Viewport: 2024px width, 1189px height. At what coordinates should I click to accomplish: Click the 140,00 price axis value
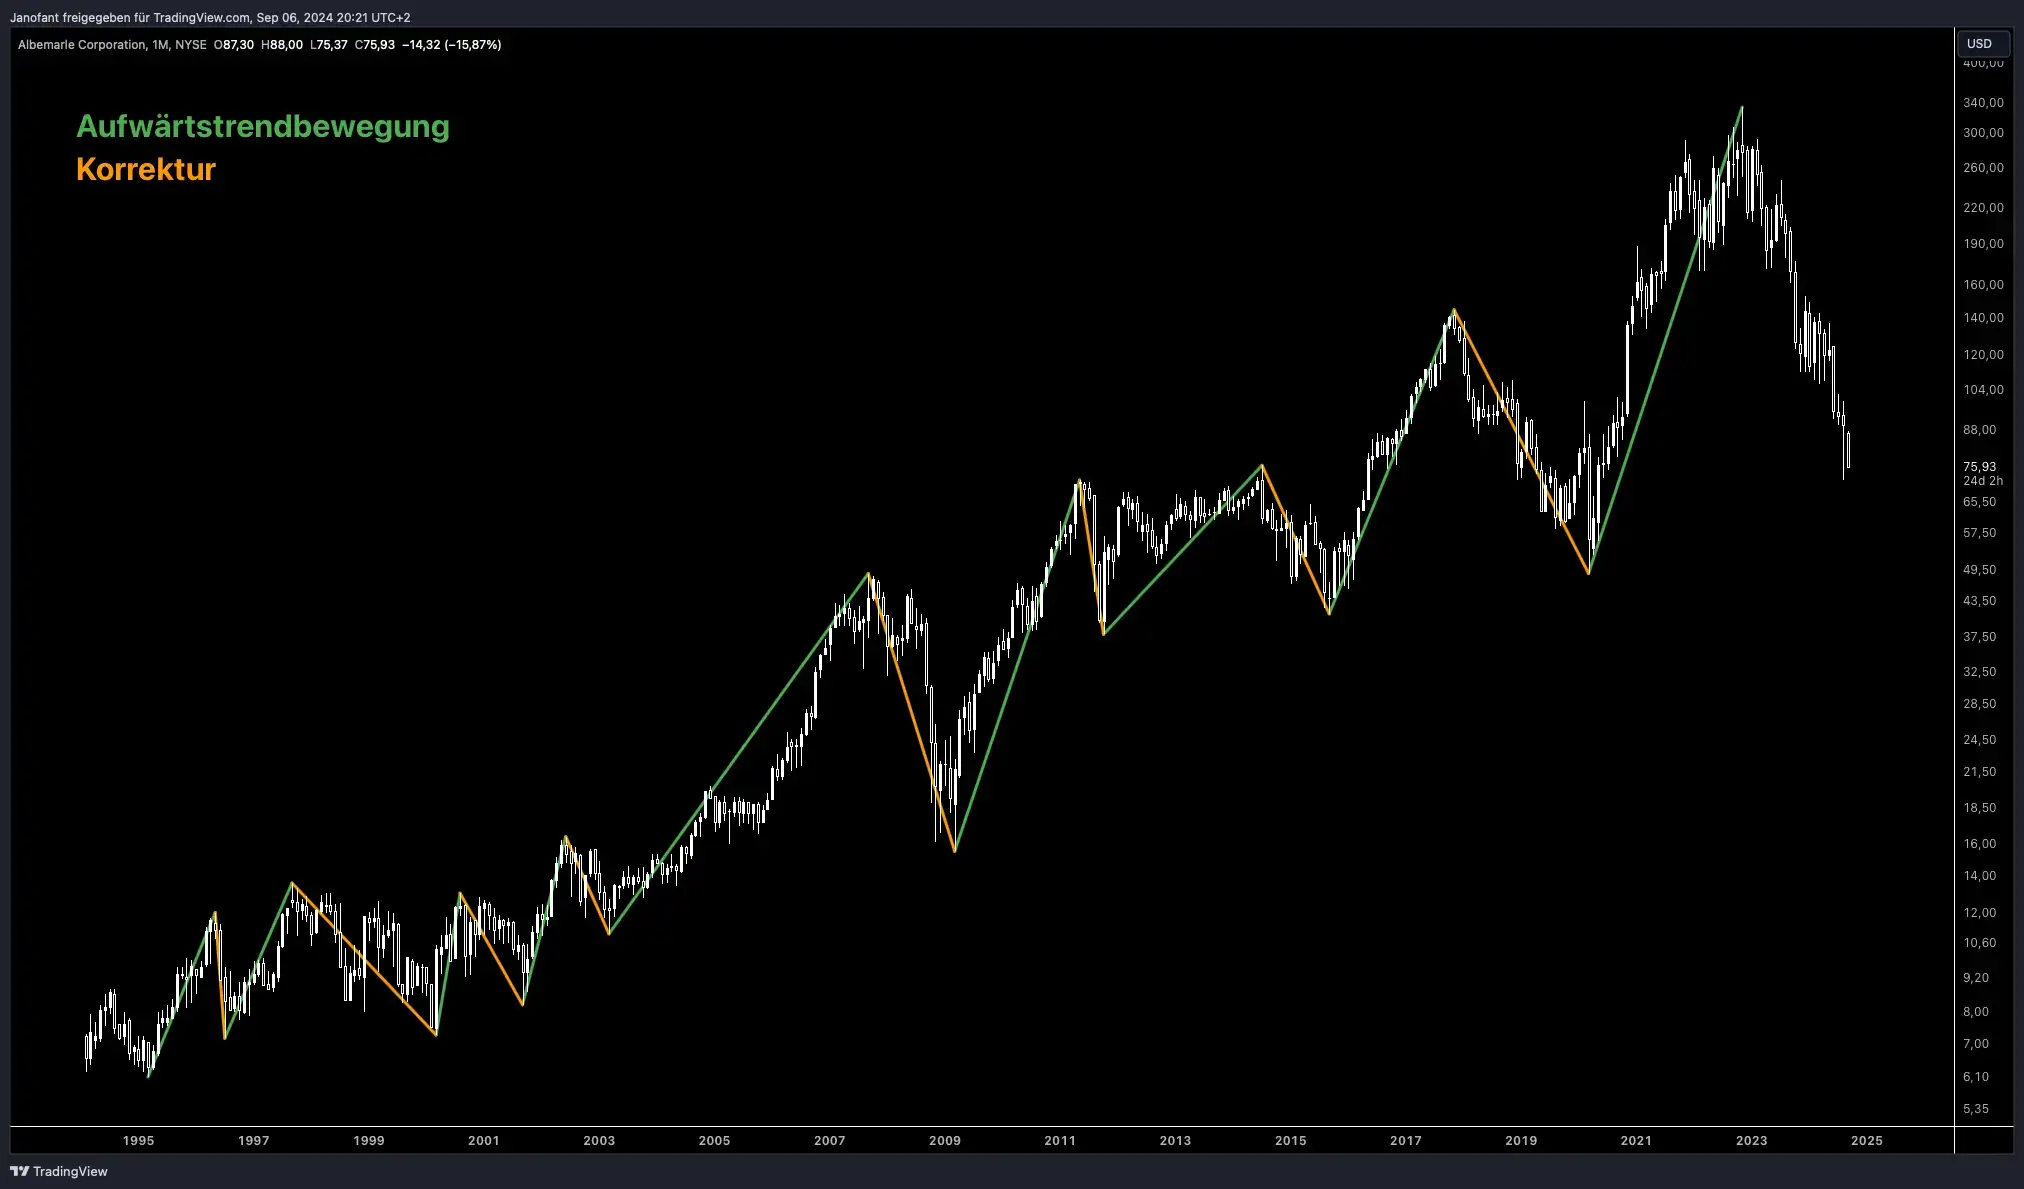[x=1983, y=318]
